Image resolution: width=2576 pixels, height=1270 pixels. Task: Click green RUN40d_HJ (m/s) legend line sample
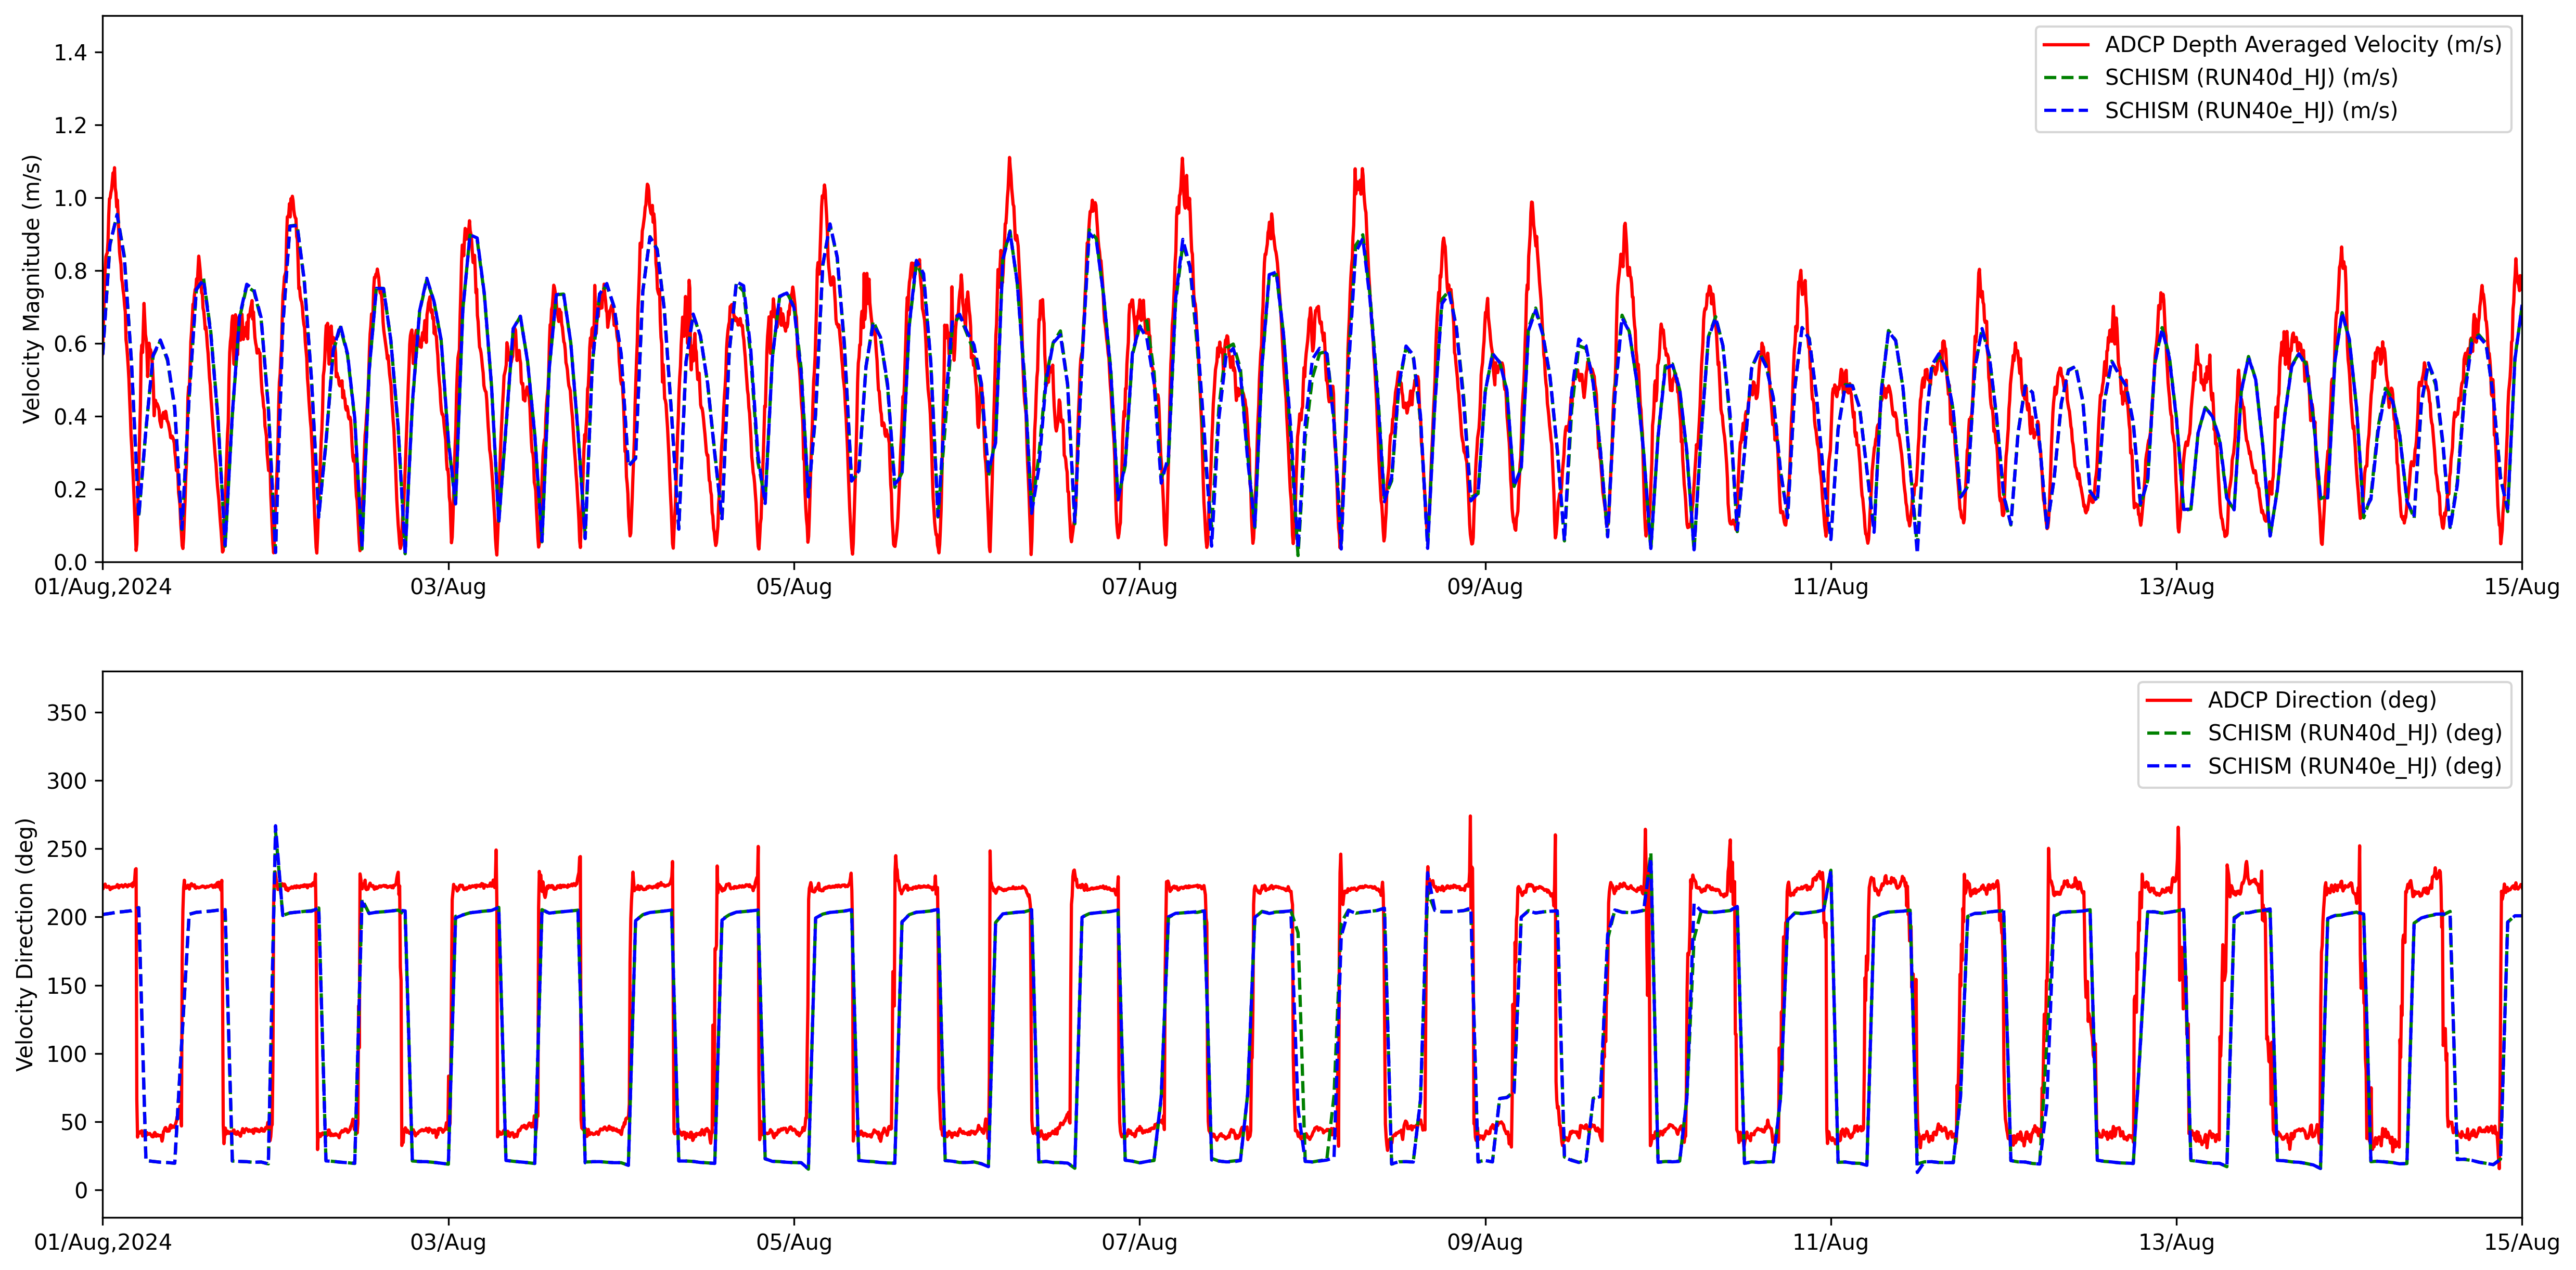(2066, 78)
